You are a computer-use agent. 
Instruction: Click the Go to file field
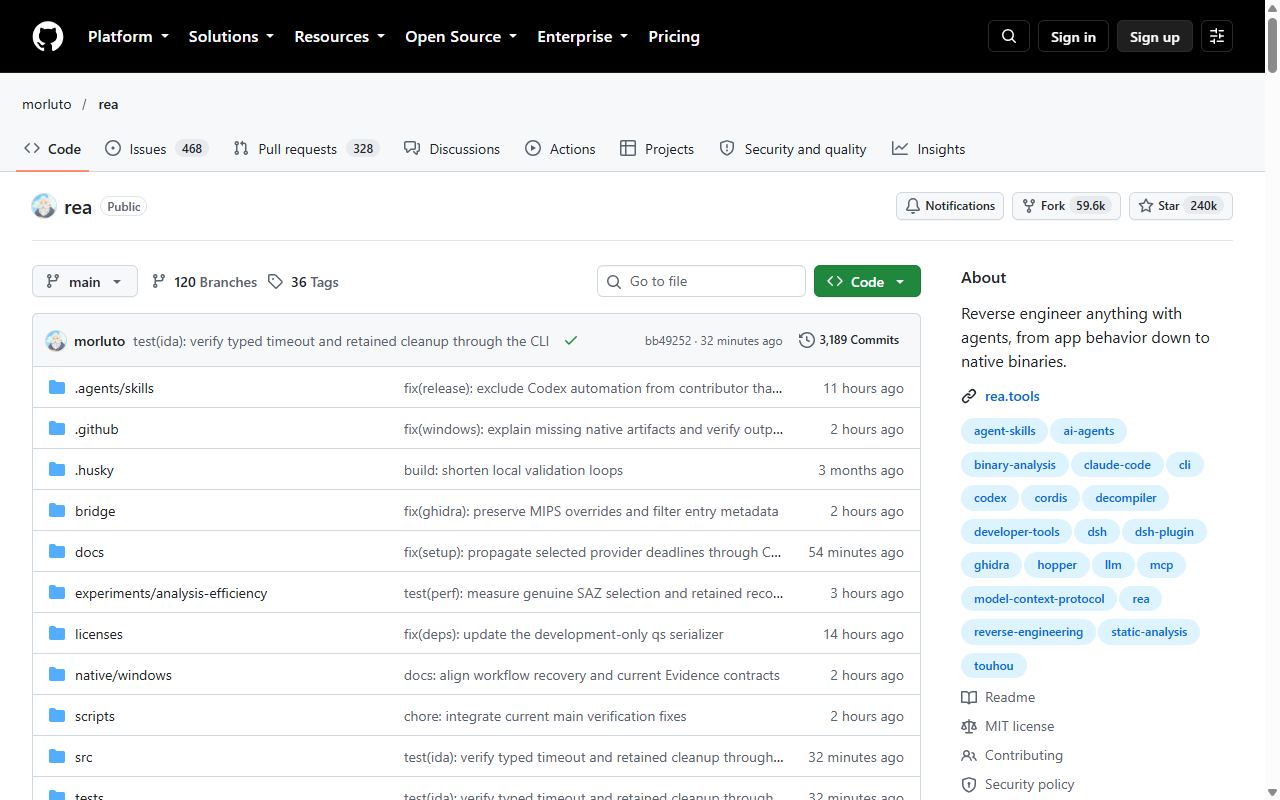[x=701, y=281]
